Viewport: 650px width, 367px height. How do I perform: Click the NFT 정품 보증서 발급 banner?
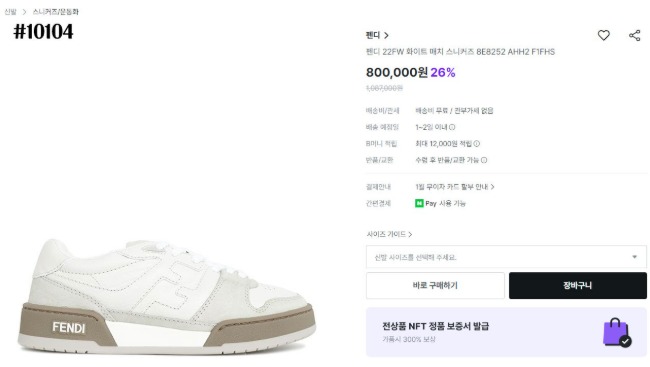[x=506, y=332]
